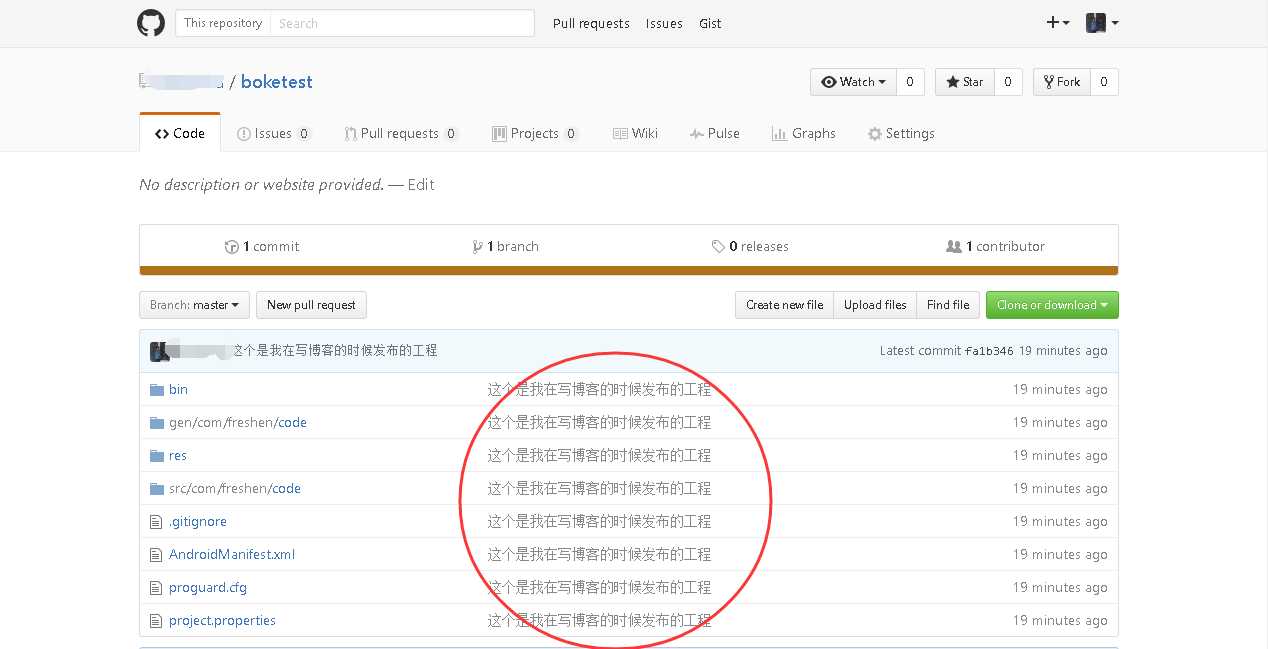This screenshot has height=649, width=1268.
Task: Open the boketest repository link
Action: (x=277, y=82)
